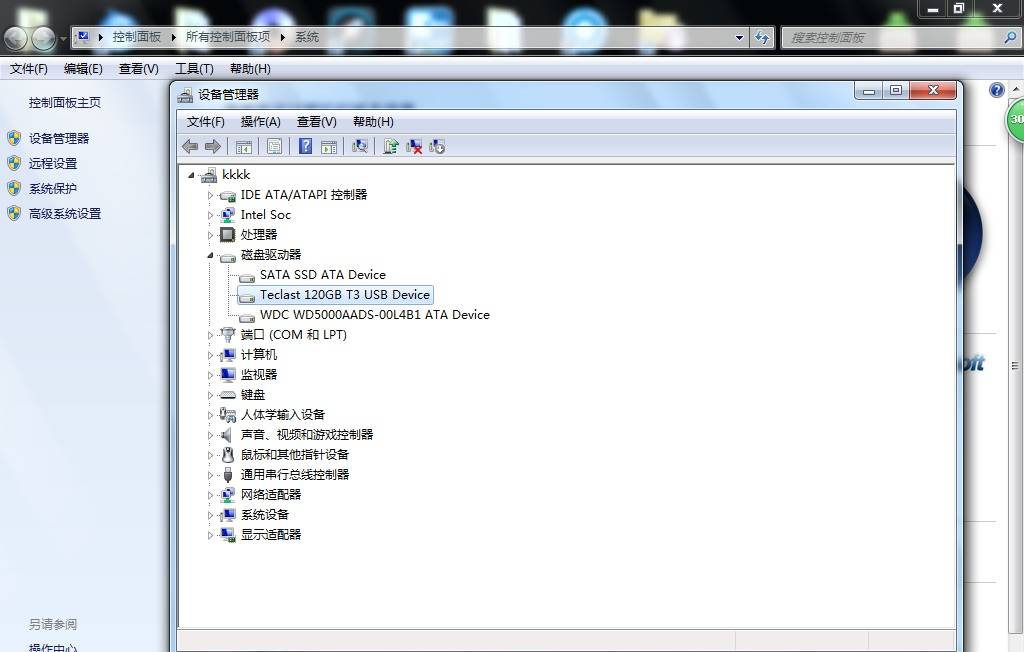
Task: Open the Properties toolbar icon
Action: (274, 146)
